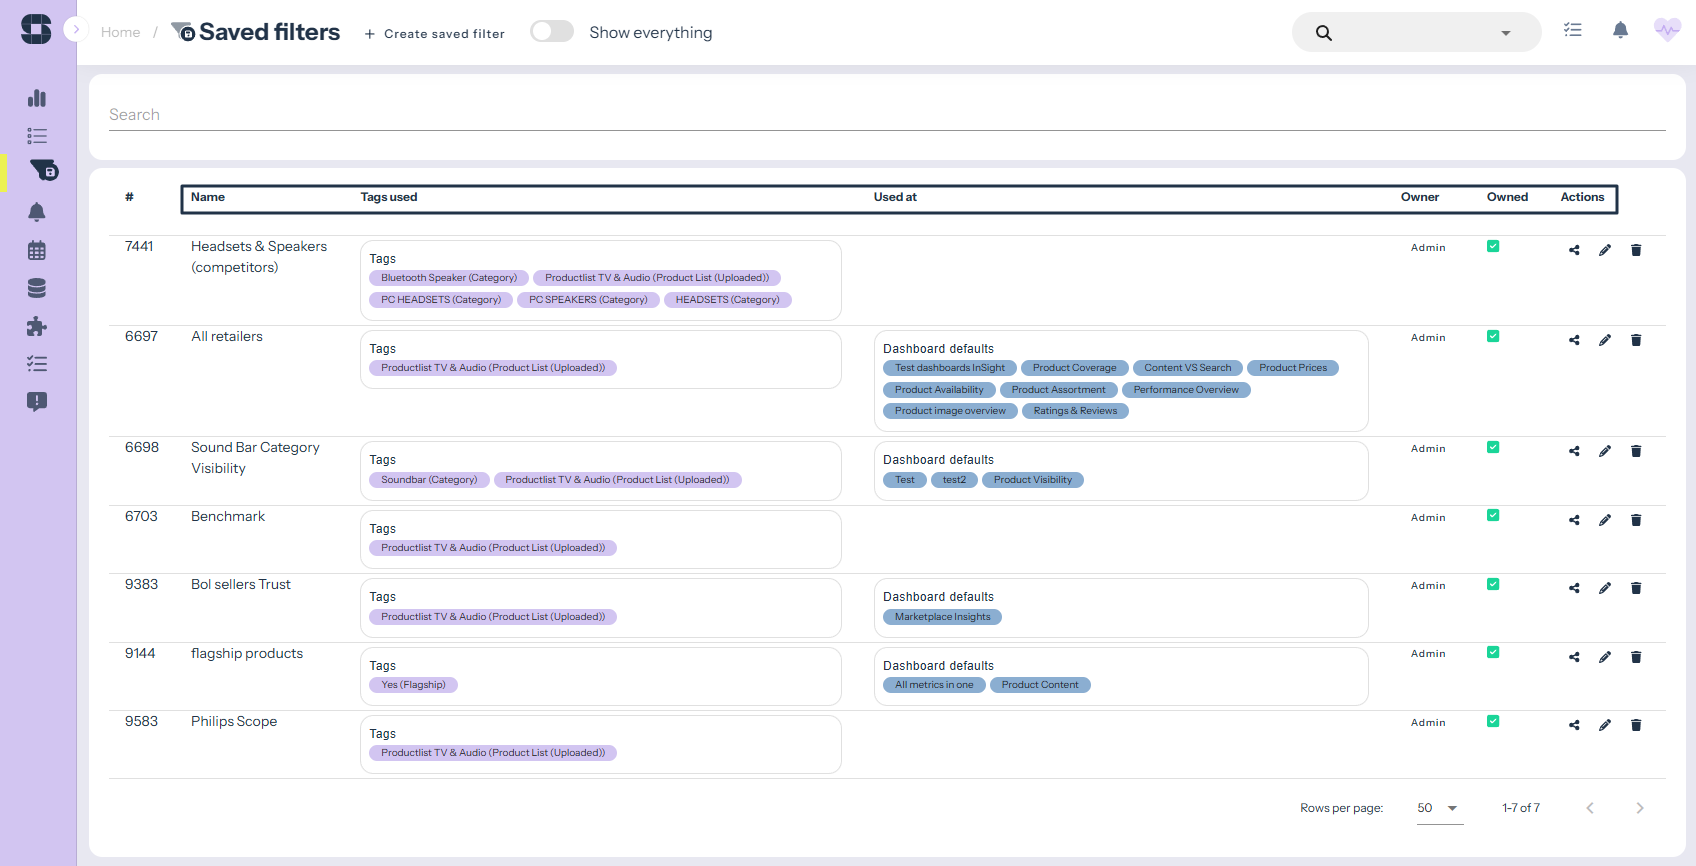Expand the sidebar with chevron button

point(76,30)
